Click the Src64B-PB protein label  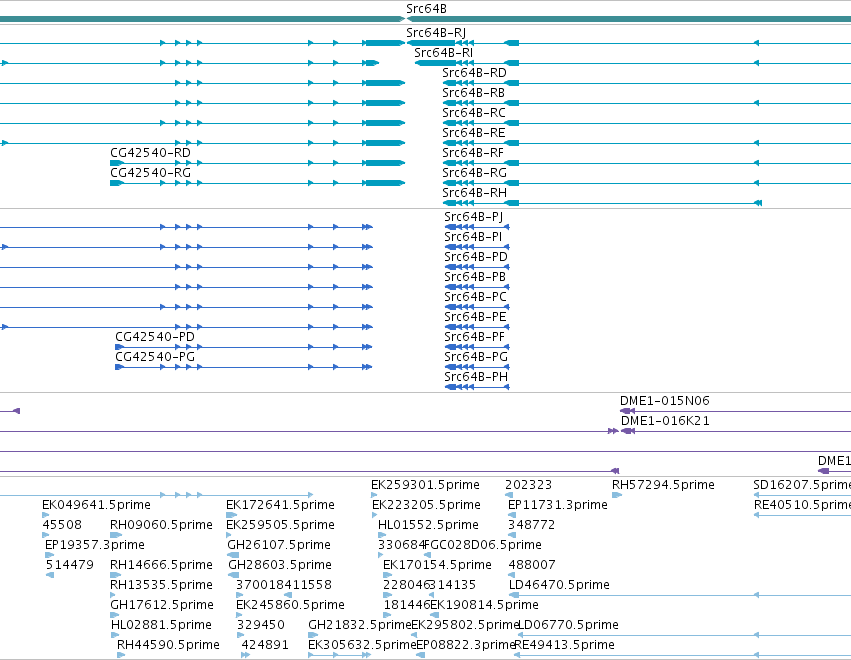pyautogui.click(x=475, y=277)
